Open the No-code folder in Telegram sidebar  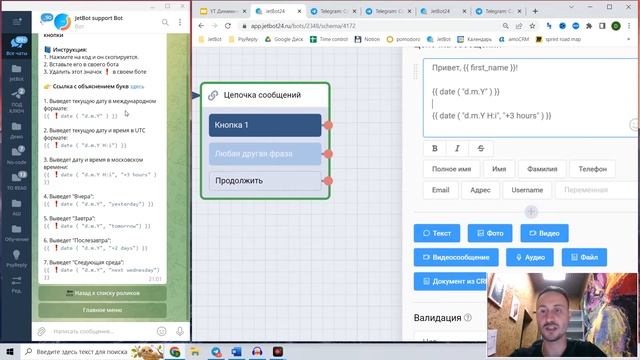pos(16,155)
